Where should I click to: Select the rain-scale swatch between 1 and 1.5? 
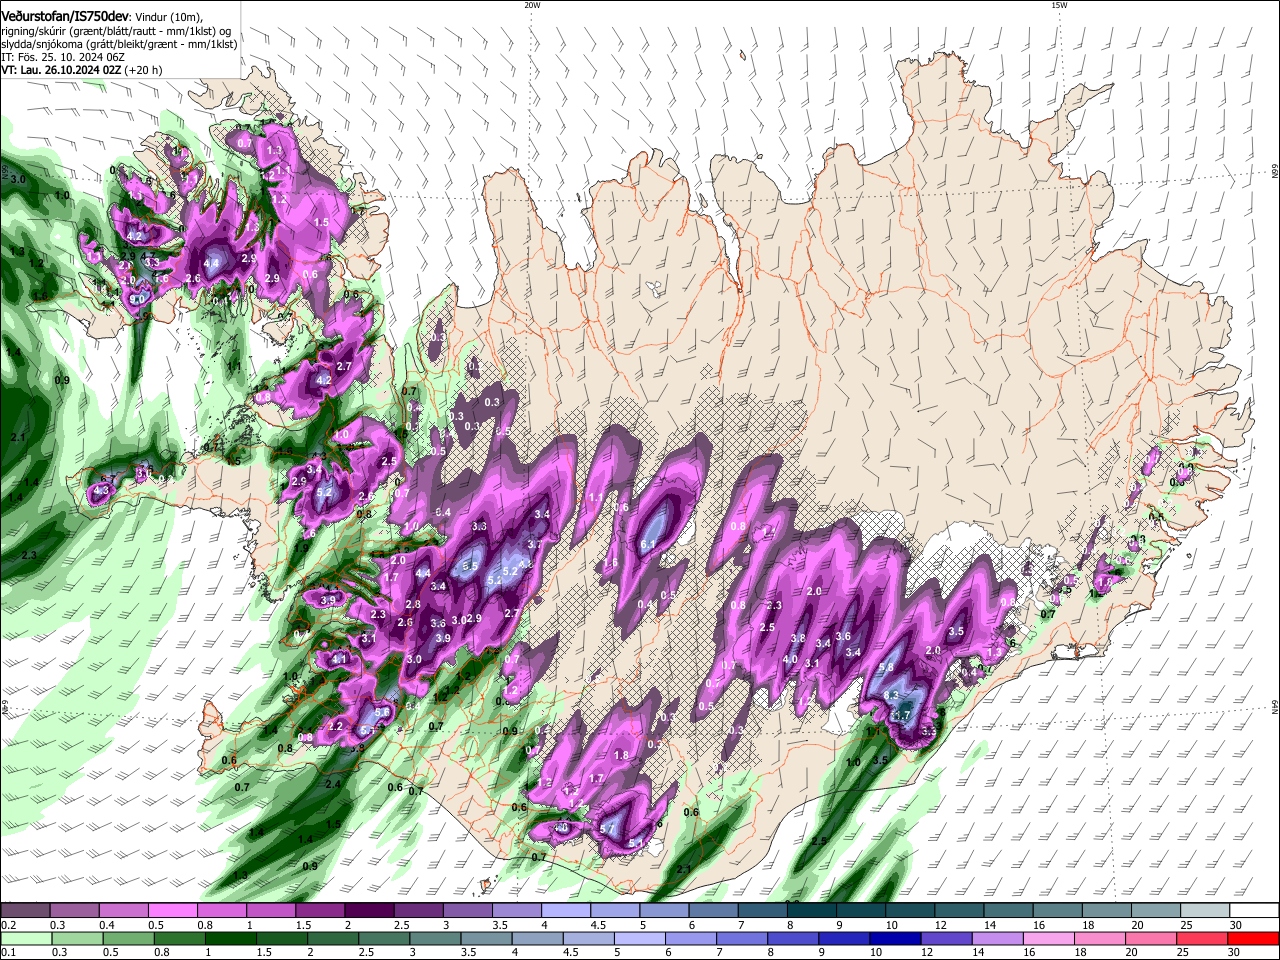[x=230, y=938]
